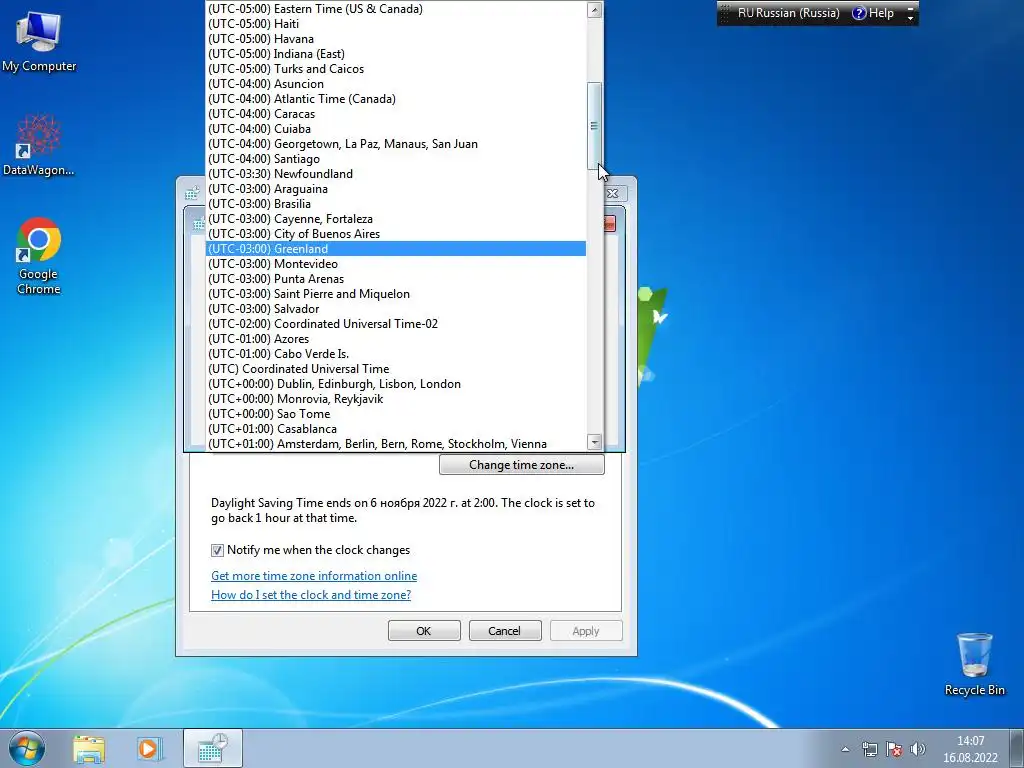Click the Apply button
The height and width of the screenshot is (768, 1024).
[586, 631]
